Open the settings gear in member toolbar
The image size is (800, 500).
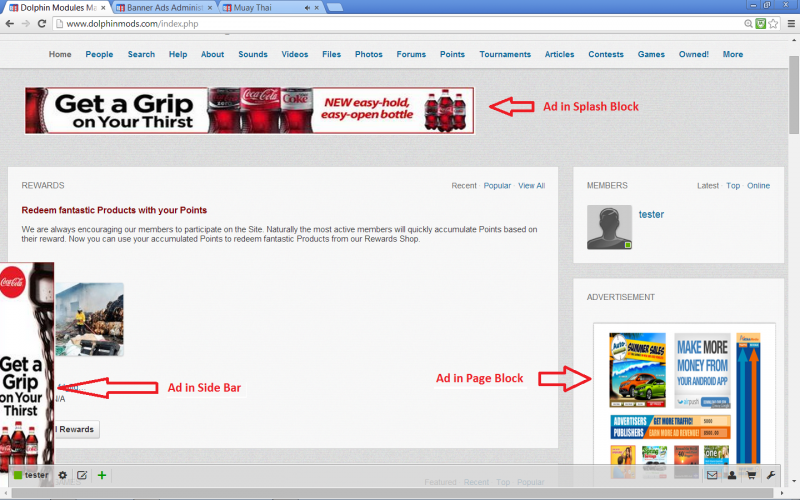[x=63, y=475]
